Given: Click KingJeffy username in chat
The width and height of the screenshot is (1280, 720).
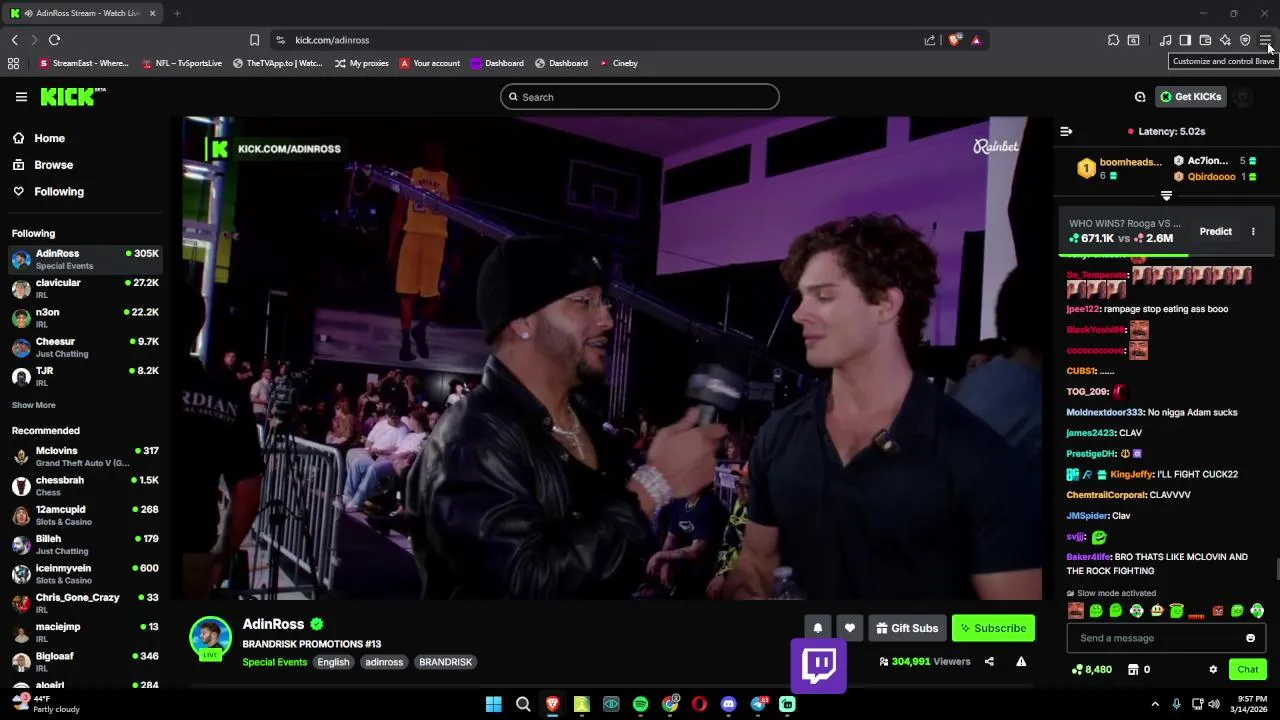Looking at the screenshot, I should pyautogui.click(x=1131, y=474).
